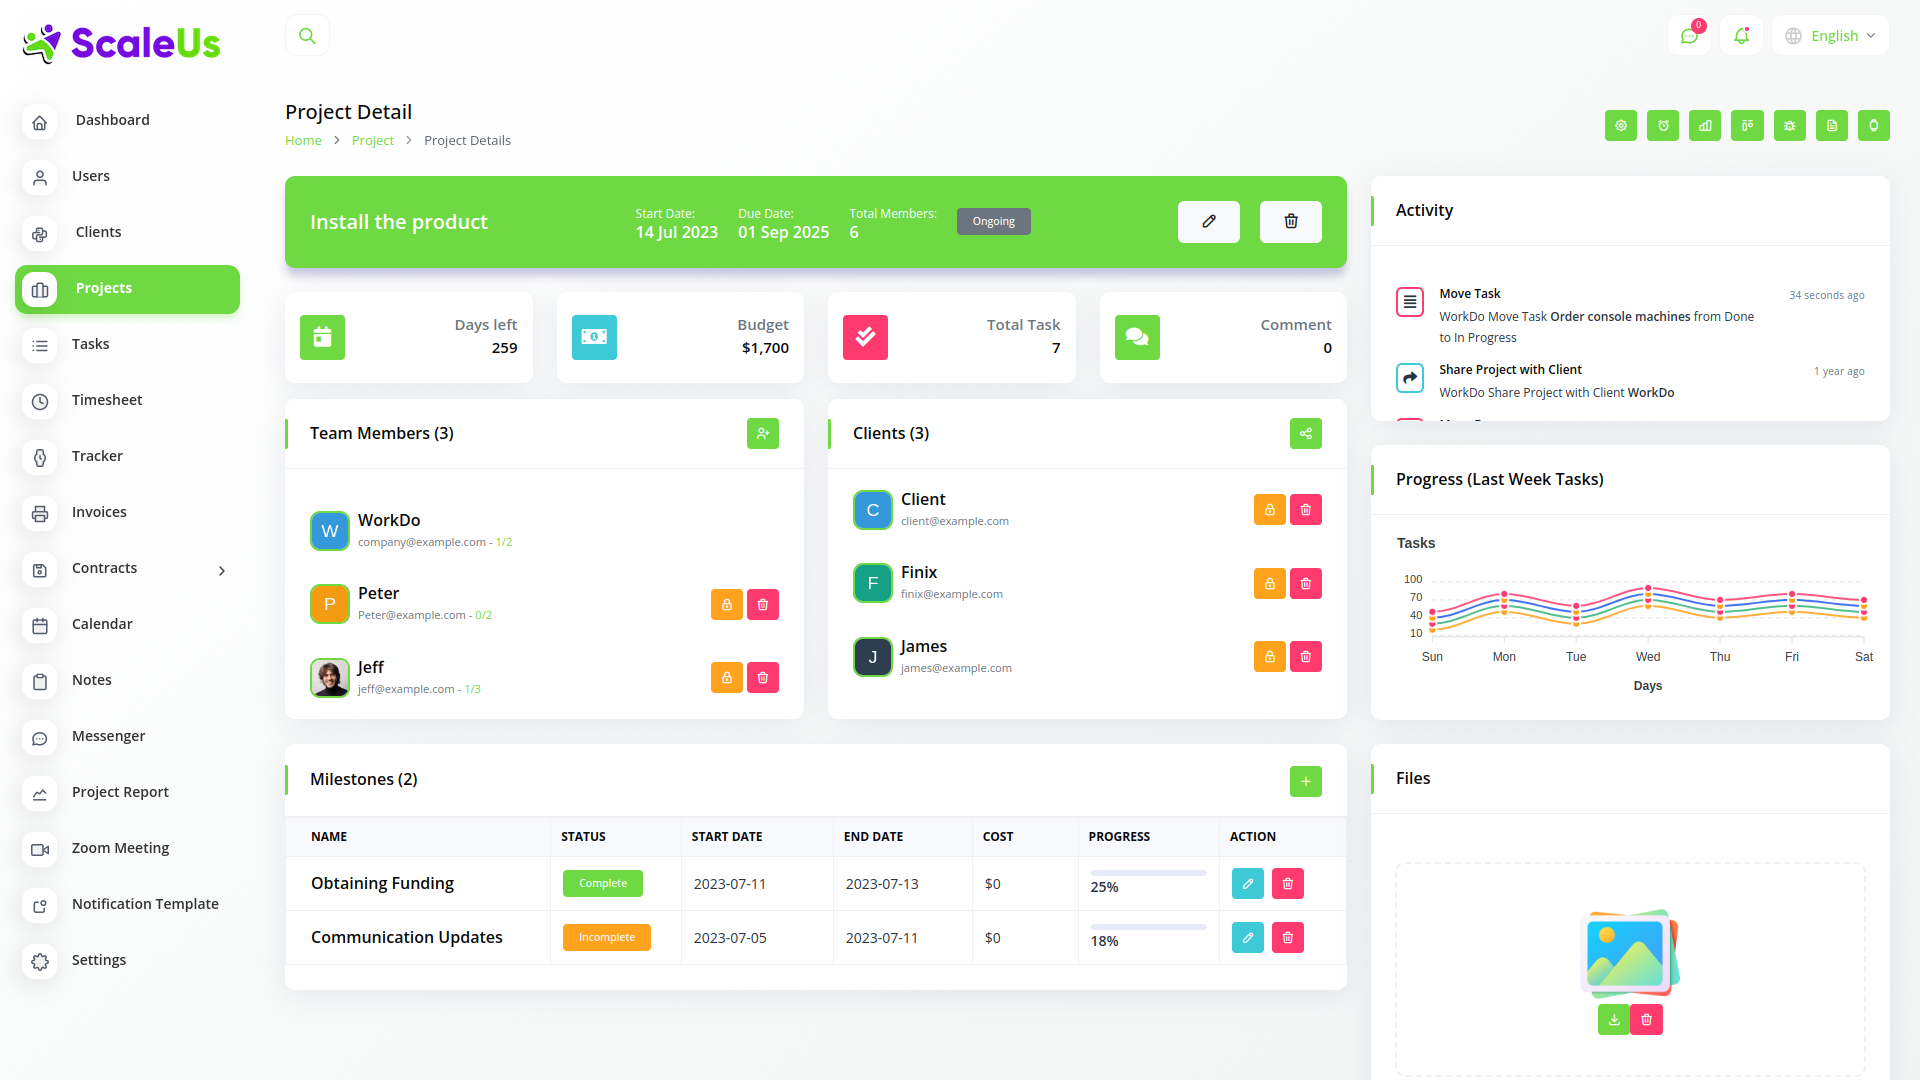Click the alarm clock toolbar icon
The width and height of the screenshot is (1920, 1080).
pos(1663,126)
